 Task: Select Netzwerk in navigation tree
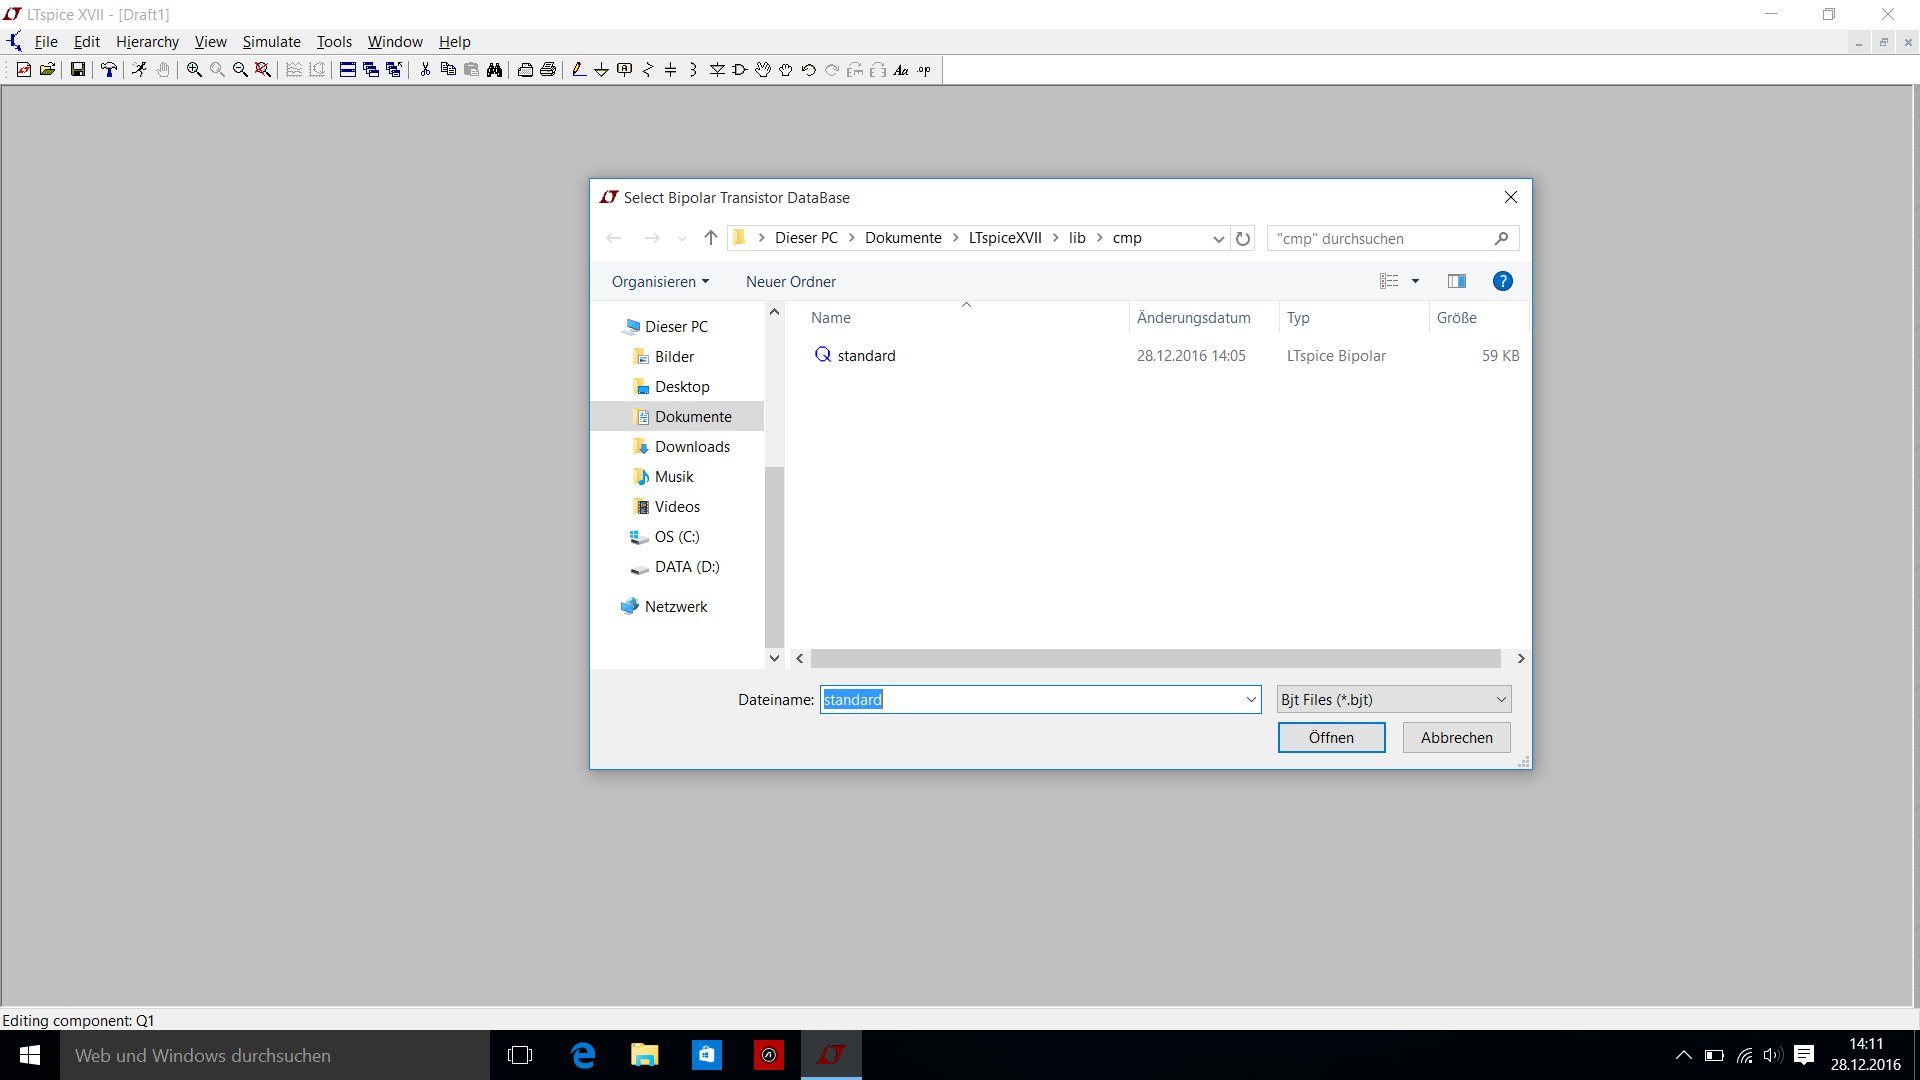click(x=676, y=607)
